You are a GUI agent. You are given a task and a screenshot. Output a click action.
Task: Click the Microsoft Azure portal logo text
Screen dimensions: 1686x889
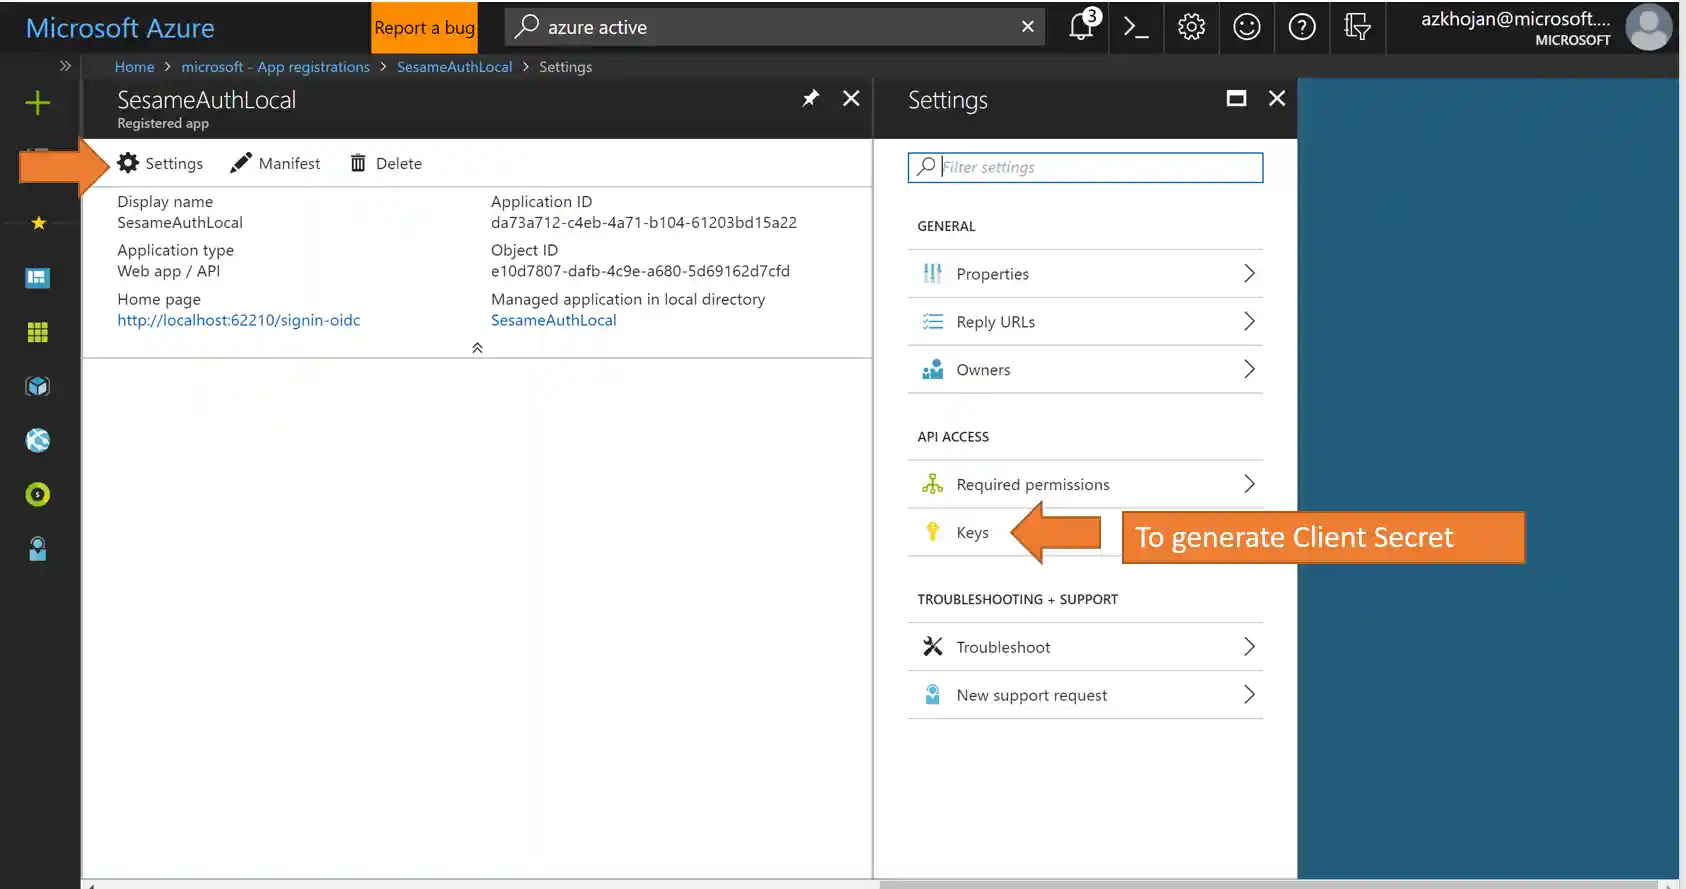click(120, 28)
